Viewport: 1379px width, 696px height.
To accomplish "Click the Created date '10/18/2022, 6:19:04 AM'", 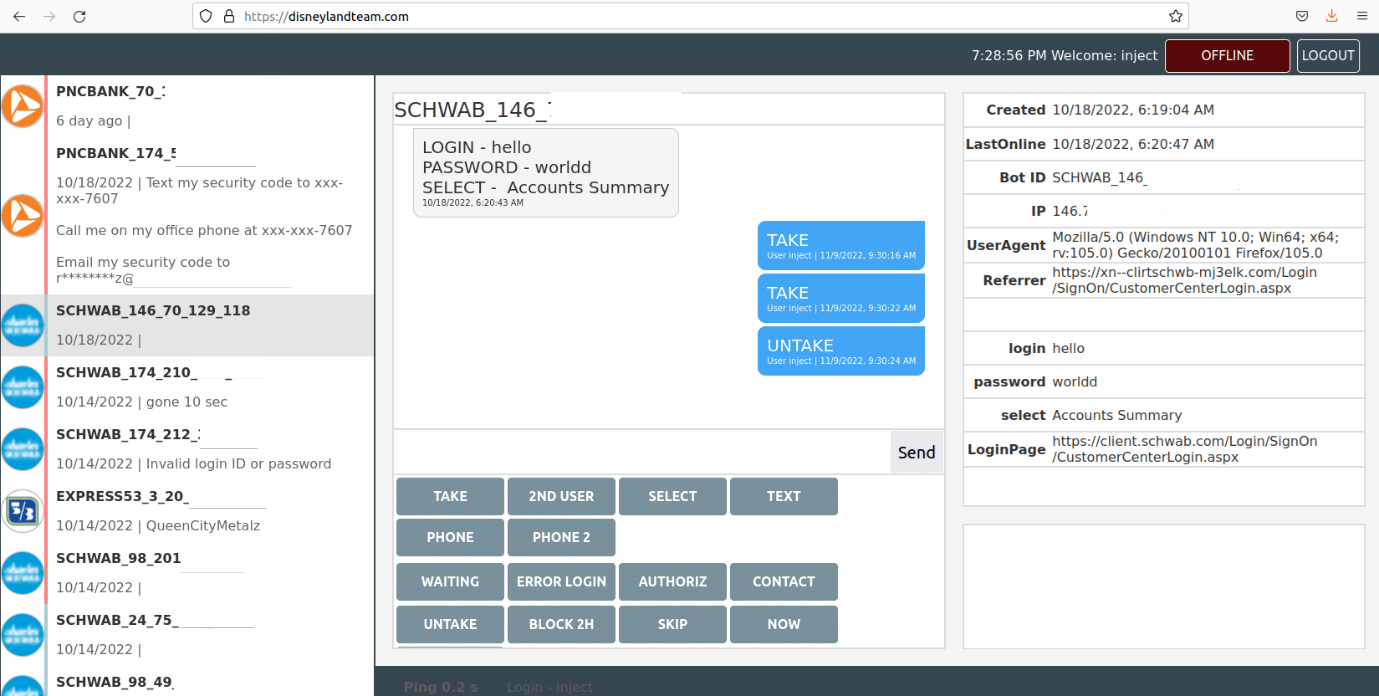I will (1133, 110).
